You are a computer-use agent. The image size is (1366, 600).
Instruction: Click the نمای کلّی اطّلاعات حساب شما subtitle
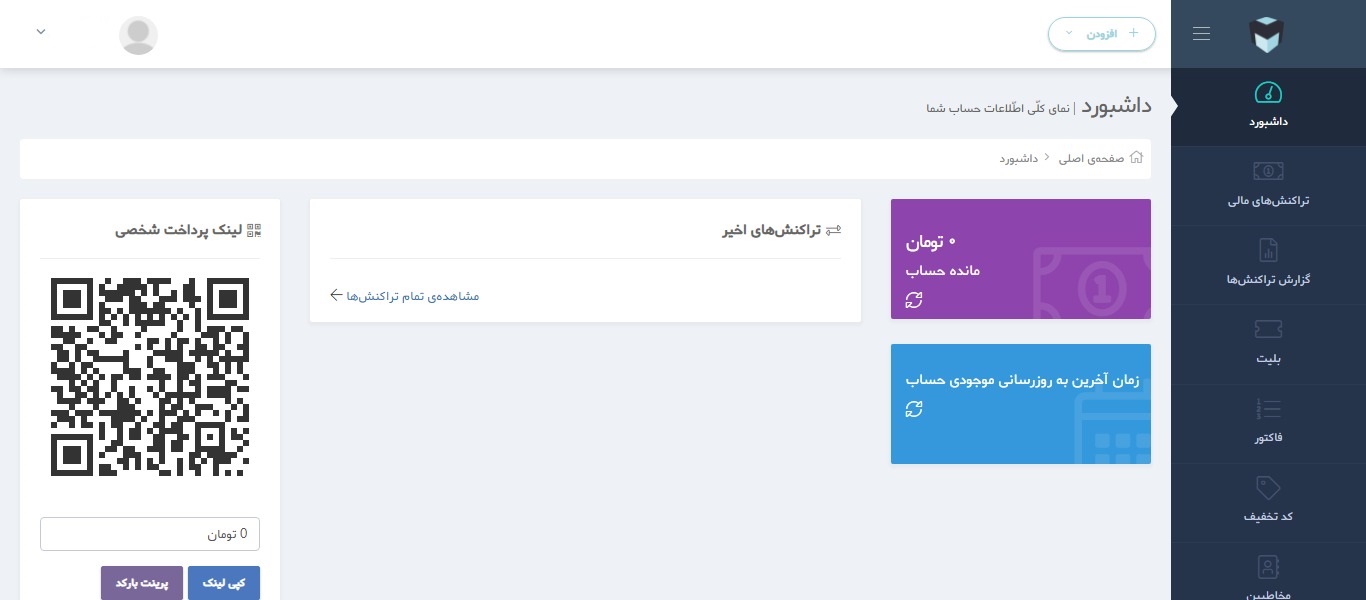pos(998,108)
